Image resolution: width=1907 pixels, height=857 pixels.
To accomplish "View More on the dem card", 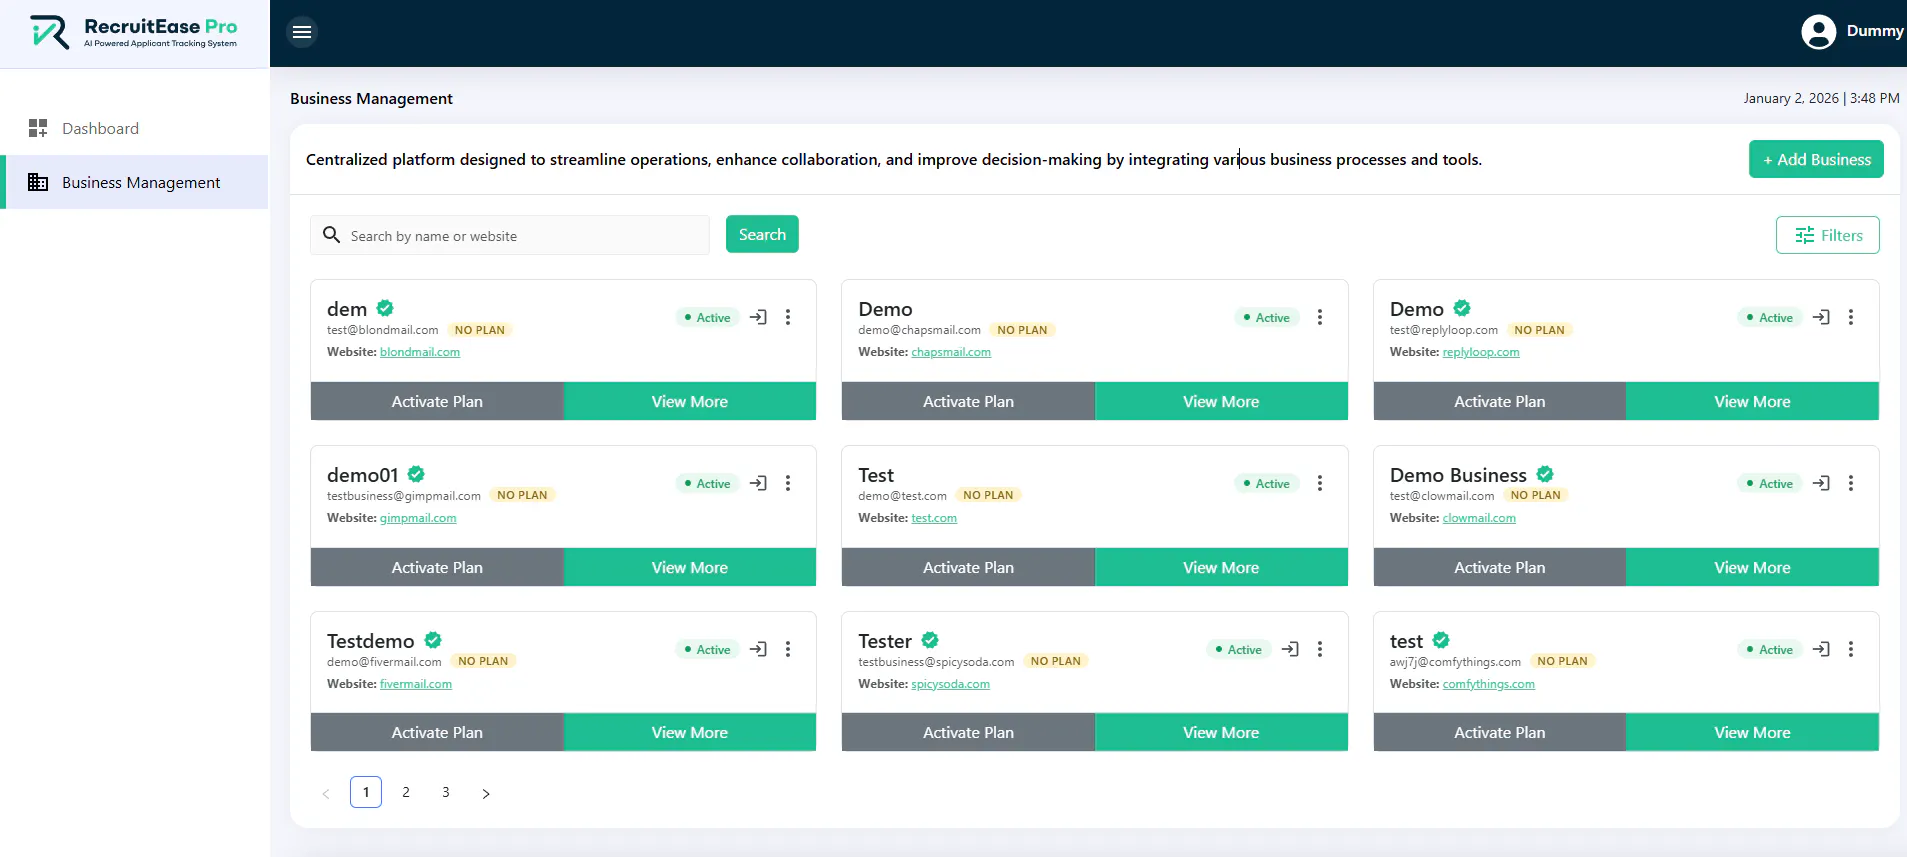I will click(690, 401).
